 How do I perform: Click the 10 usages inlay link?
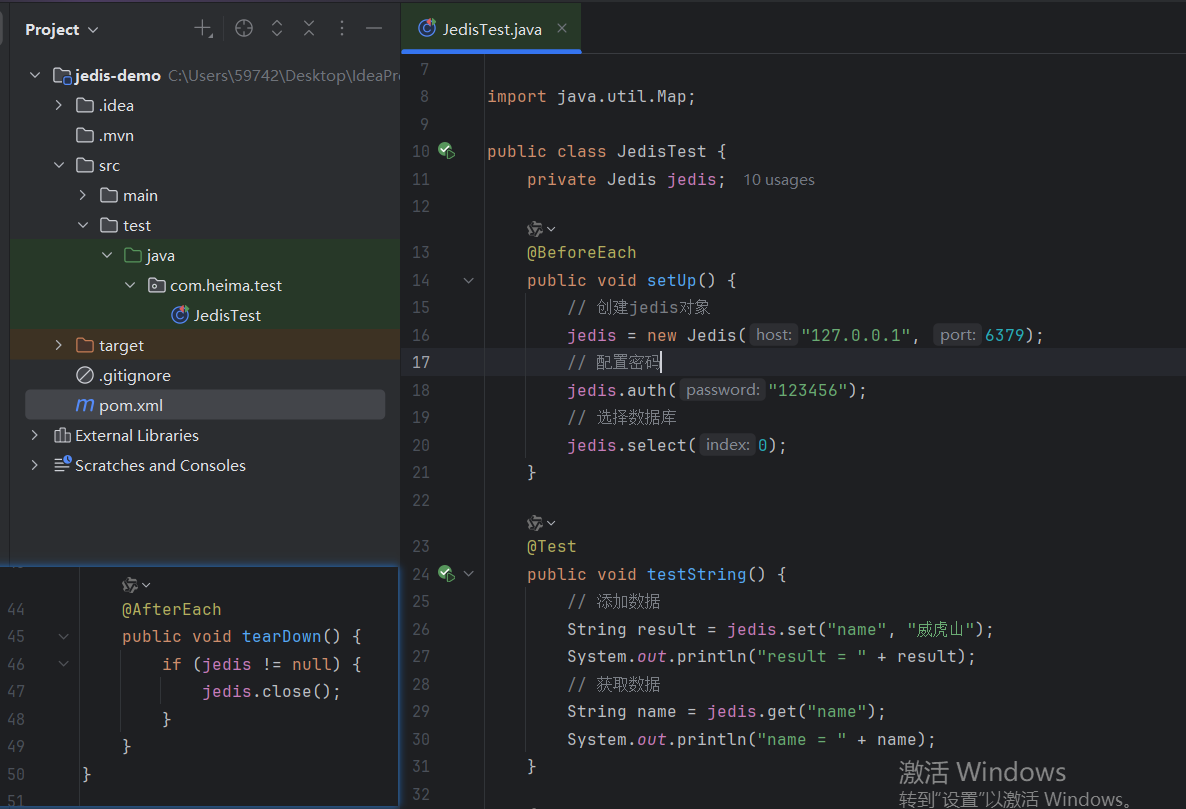point(778,180)
